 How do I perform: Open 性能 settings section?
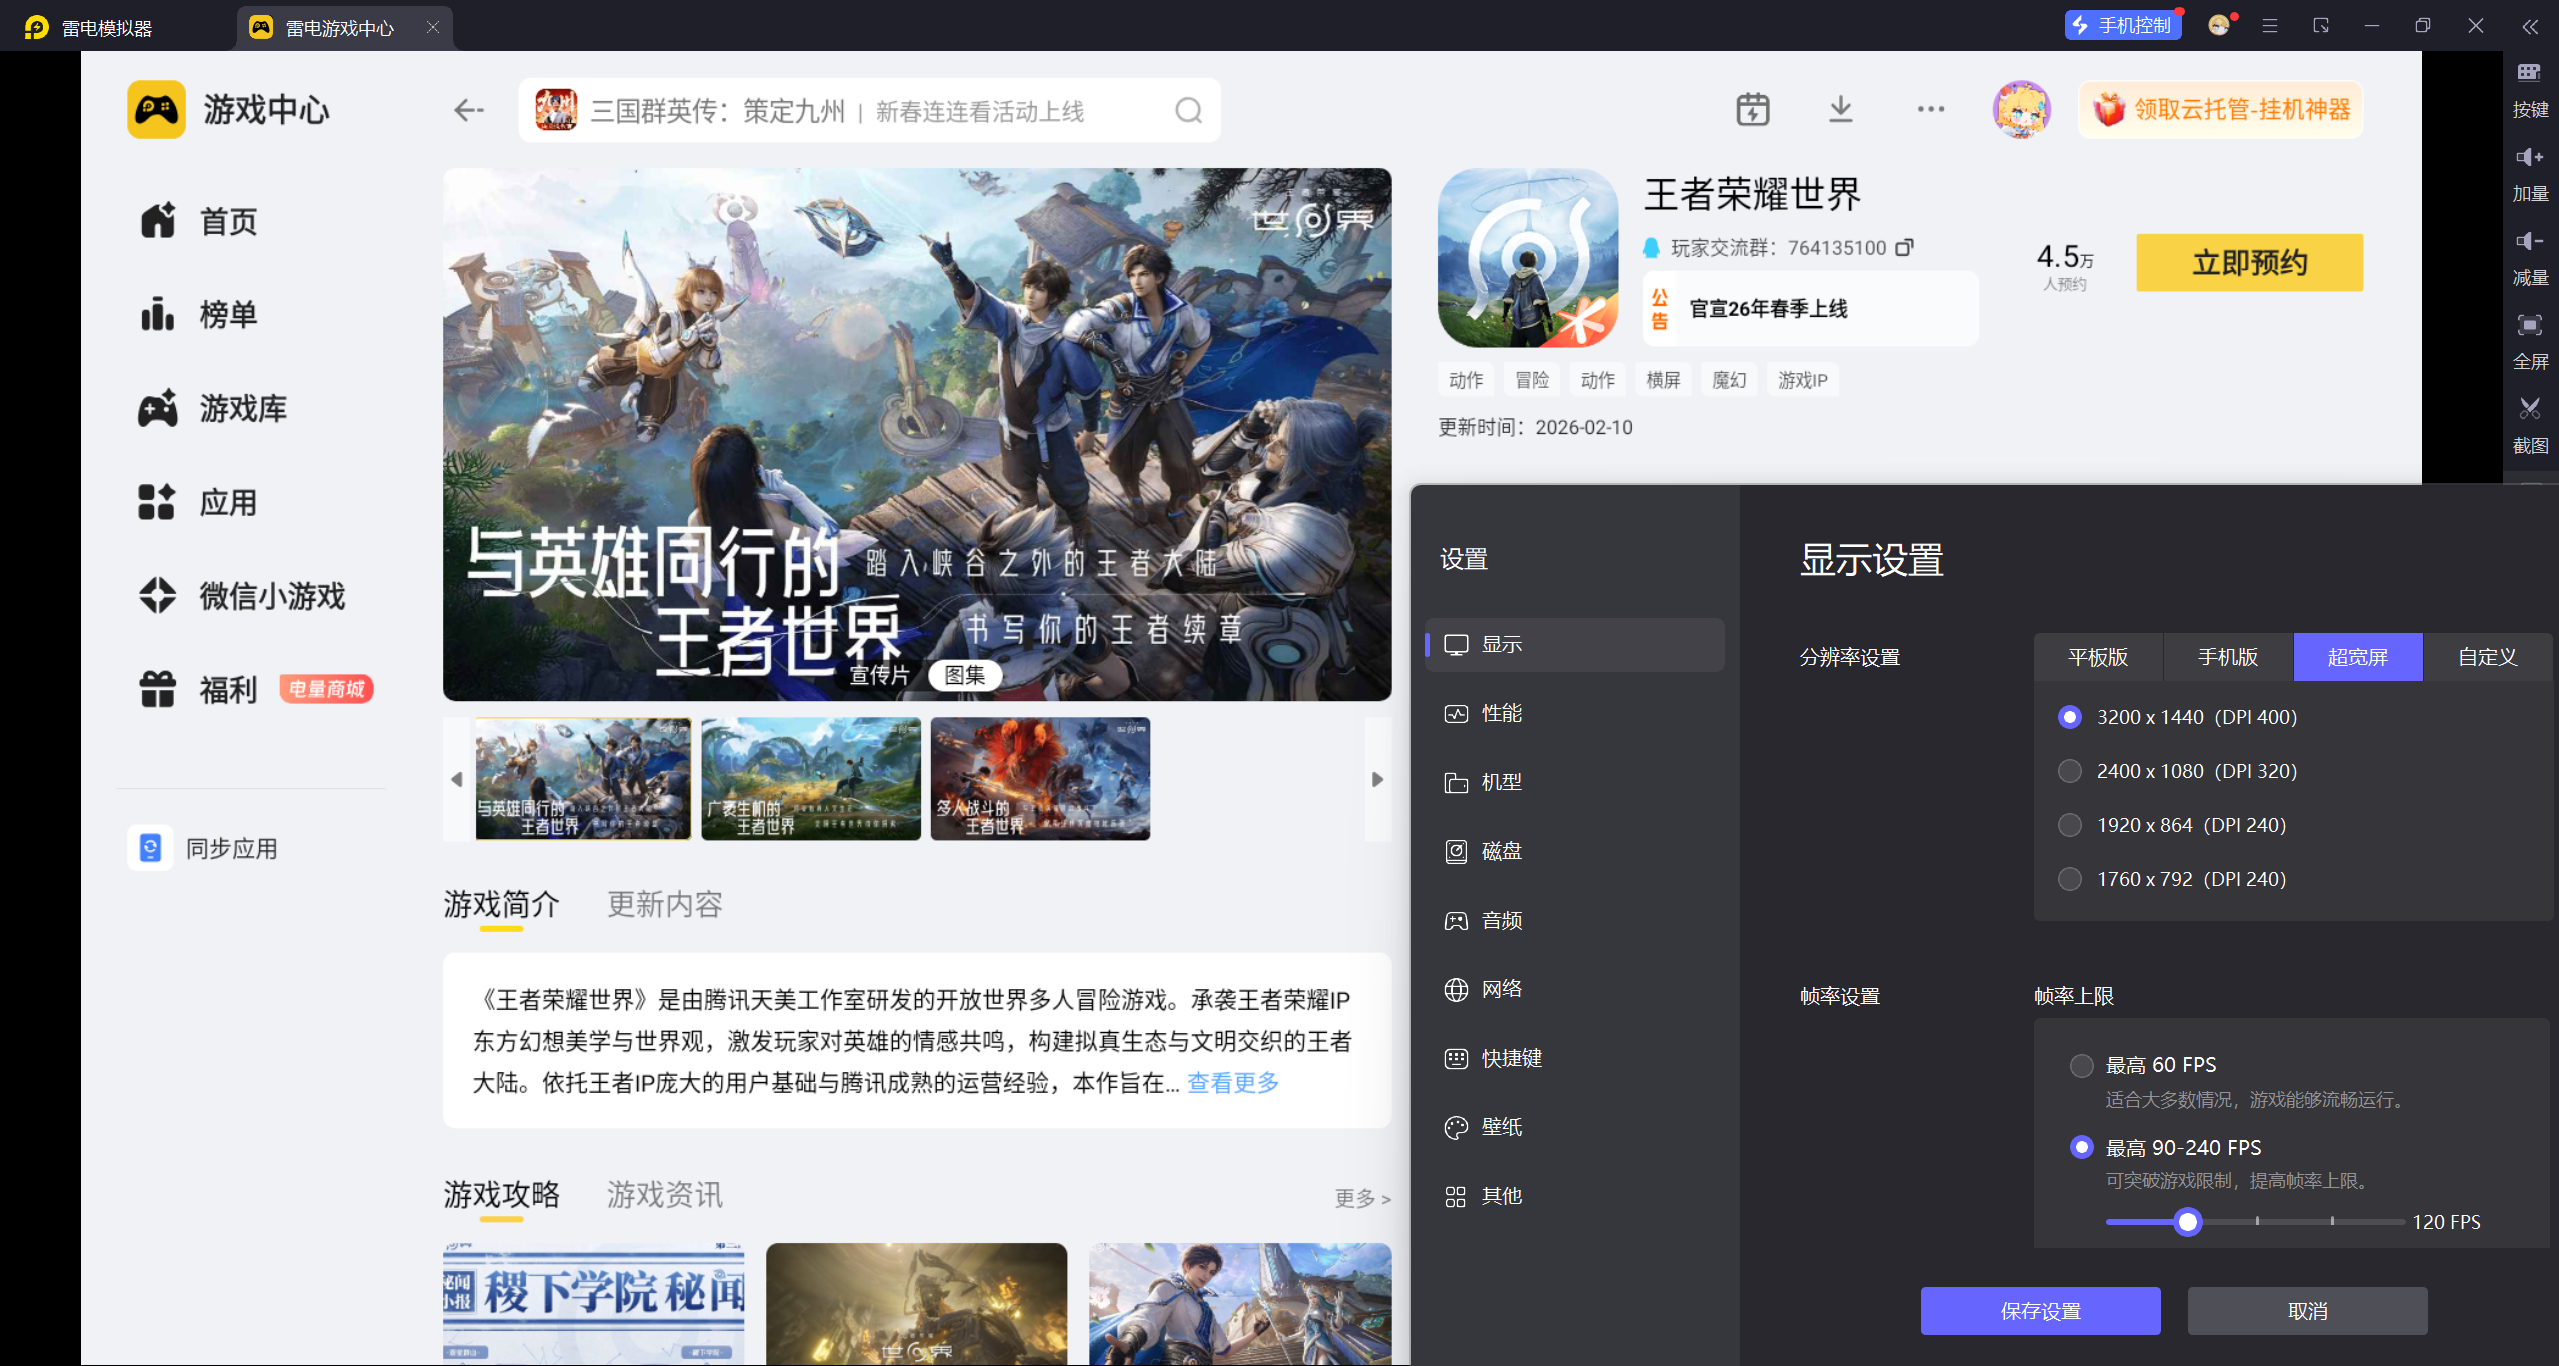[1501, 713]
